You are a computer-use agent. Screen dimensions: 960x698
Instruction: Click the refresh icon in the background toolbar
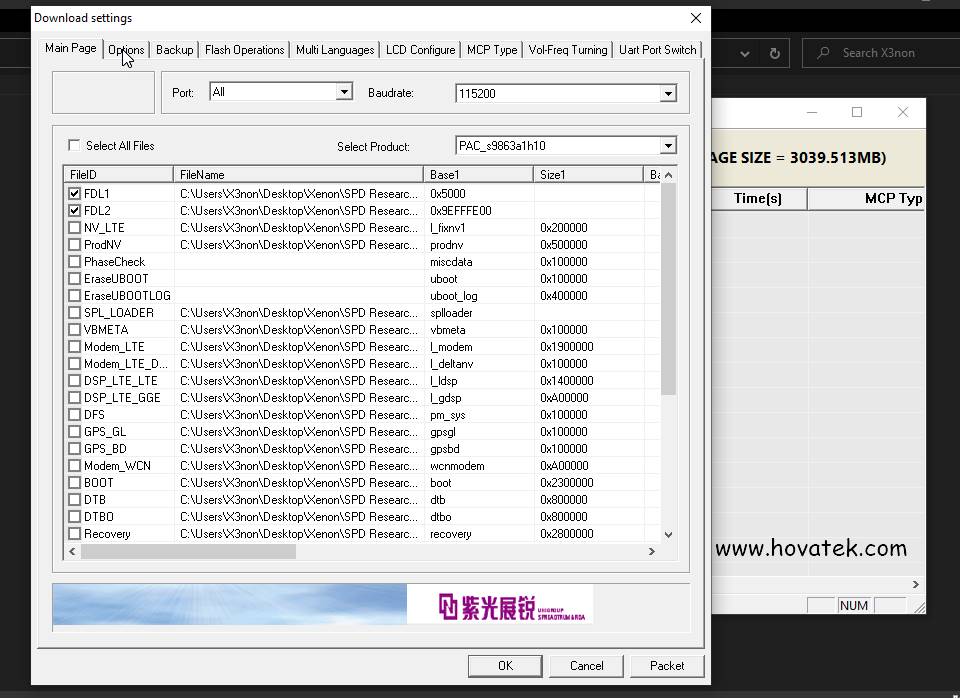tap(775, 54)
